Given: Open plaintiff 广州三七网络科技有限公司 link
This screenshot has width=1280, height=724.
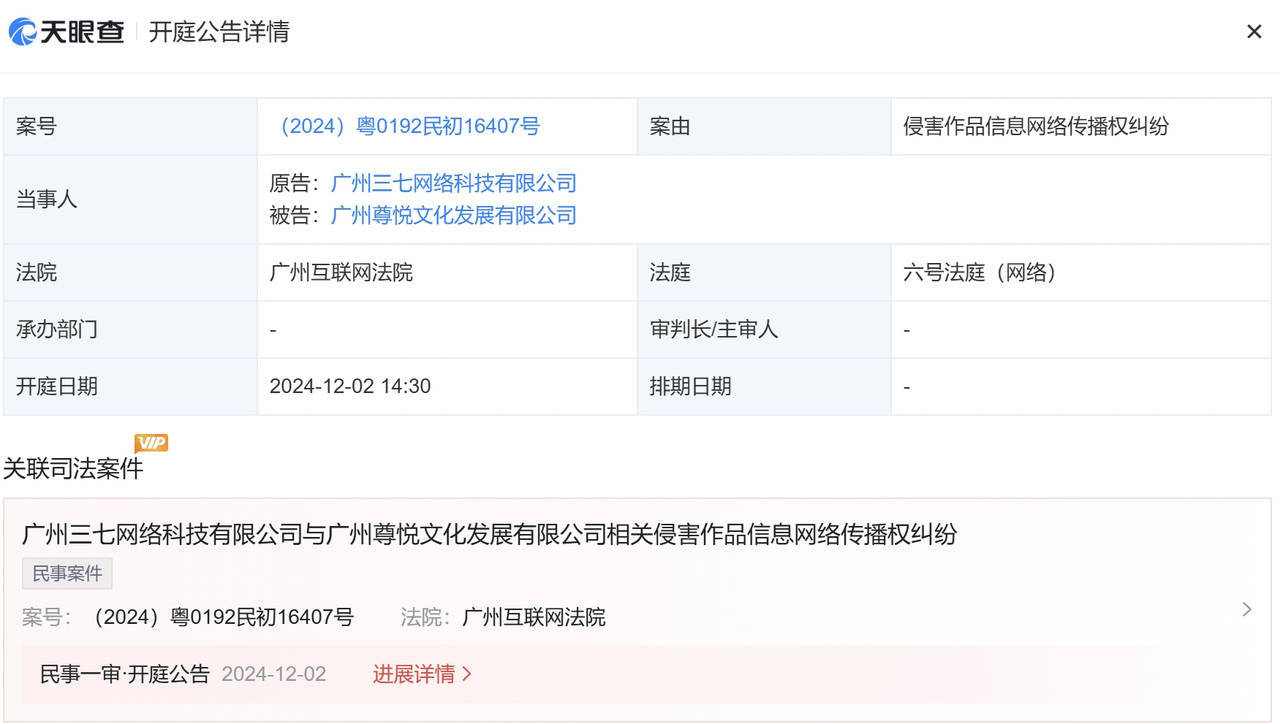Looking at the screenshot, I should (454, 183).
